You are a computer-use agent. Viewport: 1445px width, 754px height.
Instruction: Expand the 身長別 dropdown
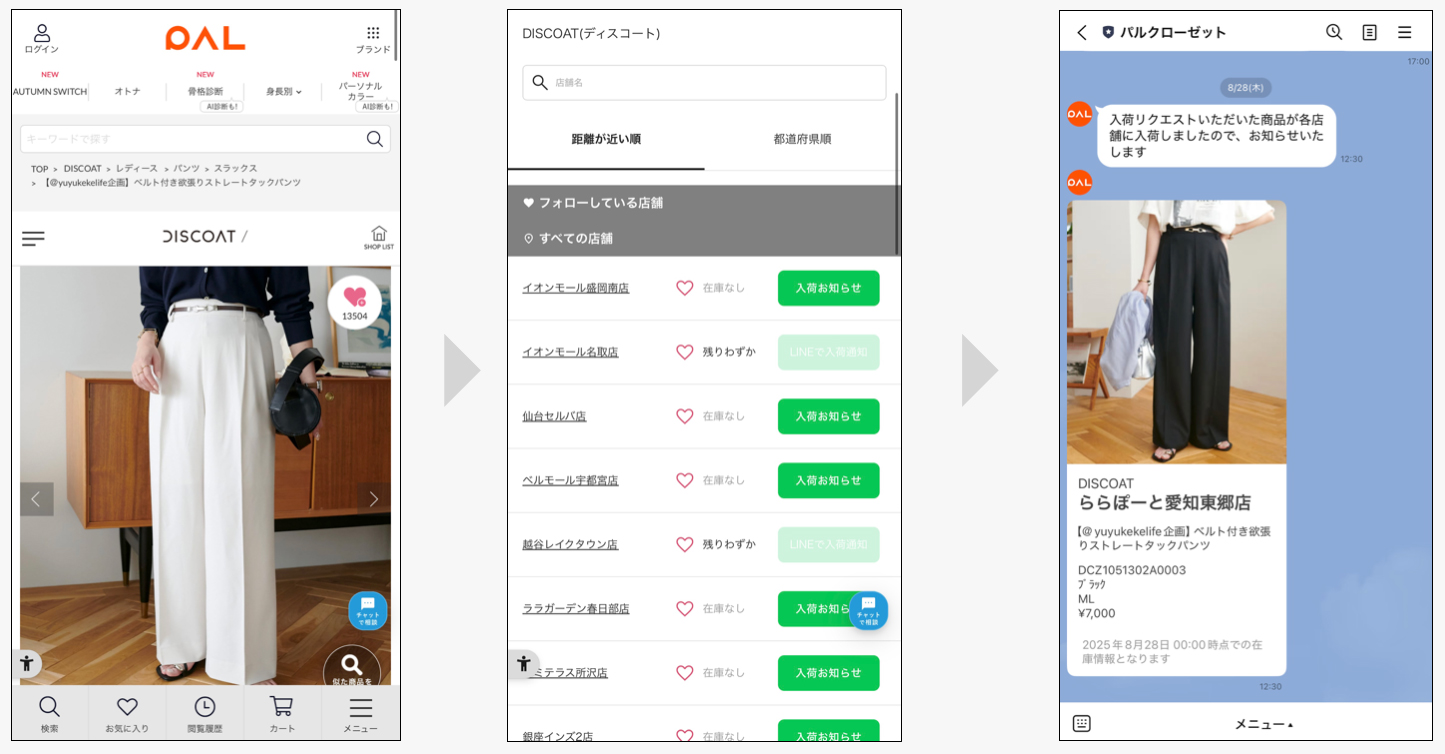(x=284, y=91)
